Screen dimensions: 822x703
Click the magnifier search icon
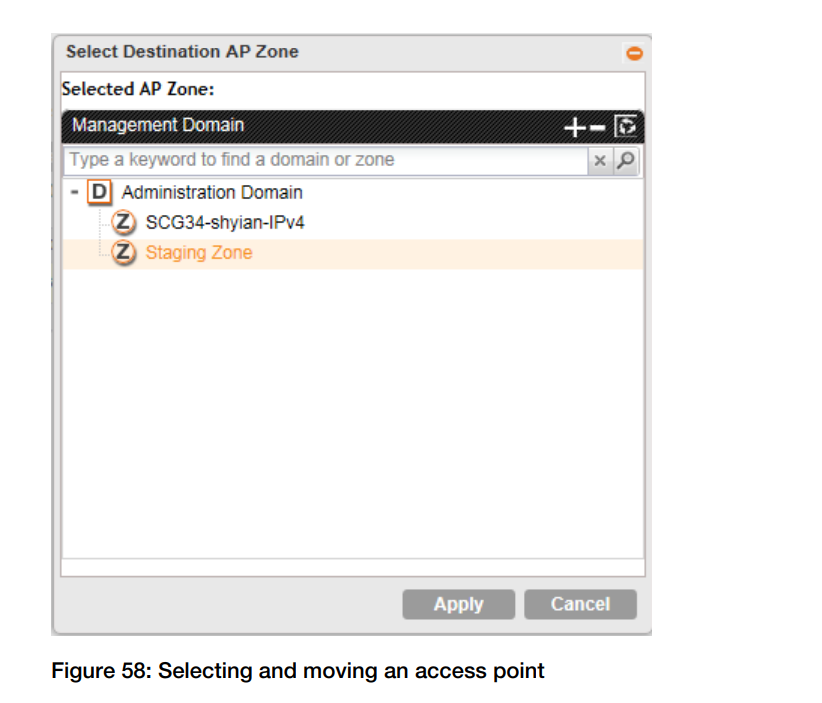(x=626, y=160)
